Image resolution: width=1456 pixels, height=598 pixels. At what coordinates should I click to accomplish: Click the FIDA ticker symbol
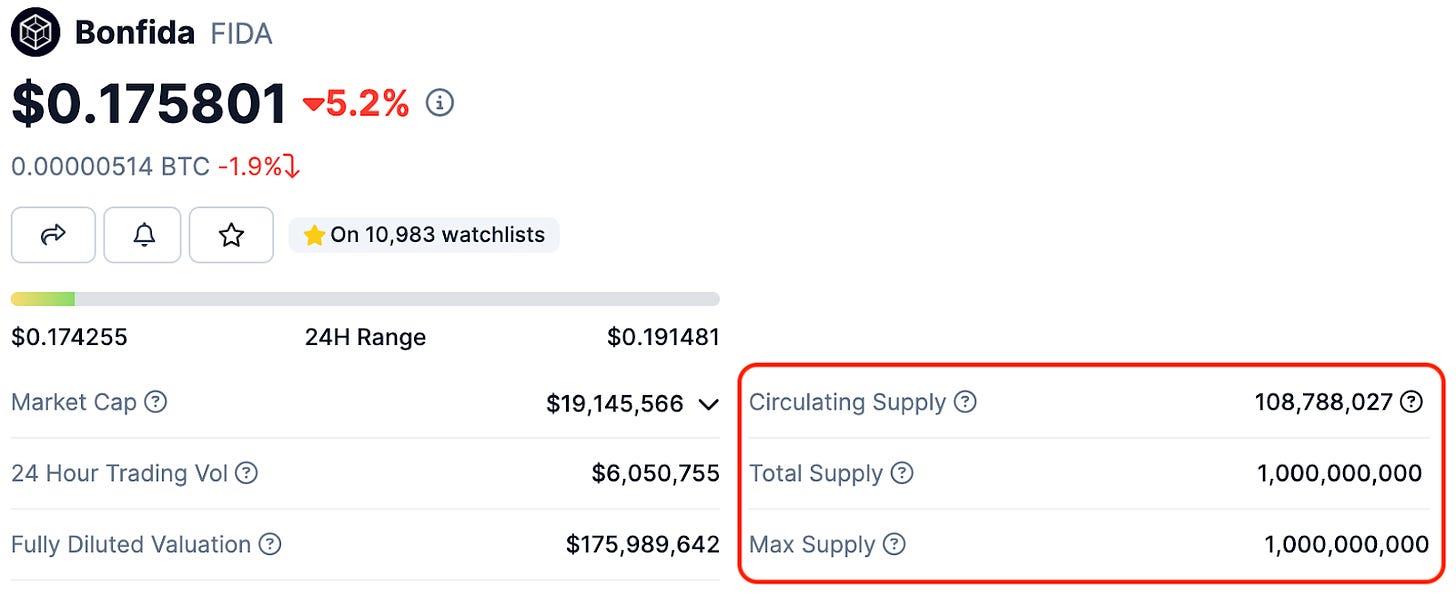(241, 34)
